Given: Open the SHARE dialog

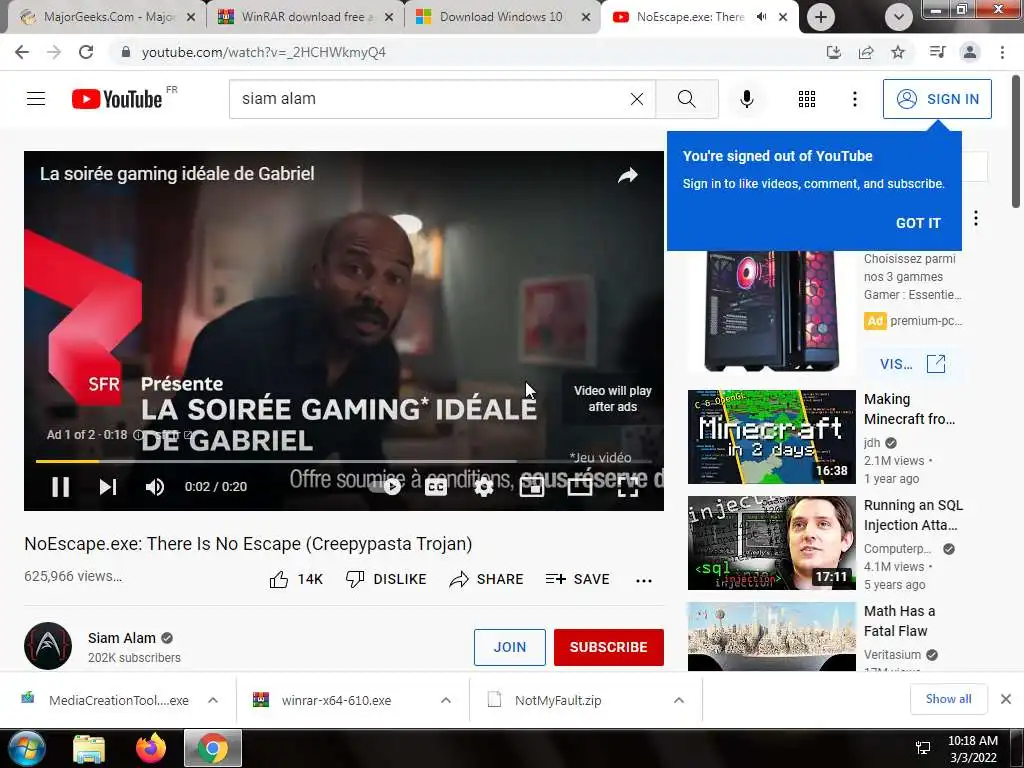Looking at the screenshot, I should click(487, 579).
